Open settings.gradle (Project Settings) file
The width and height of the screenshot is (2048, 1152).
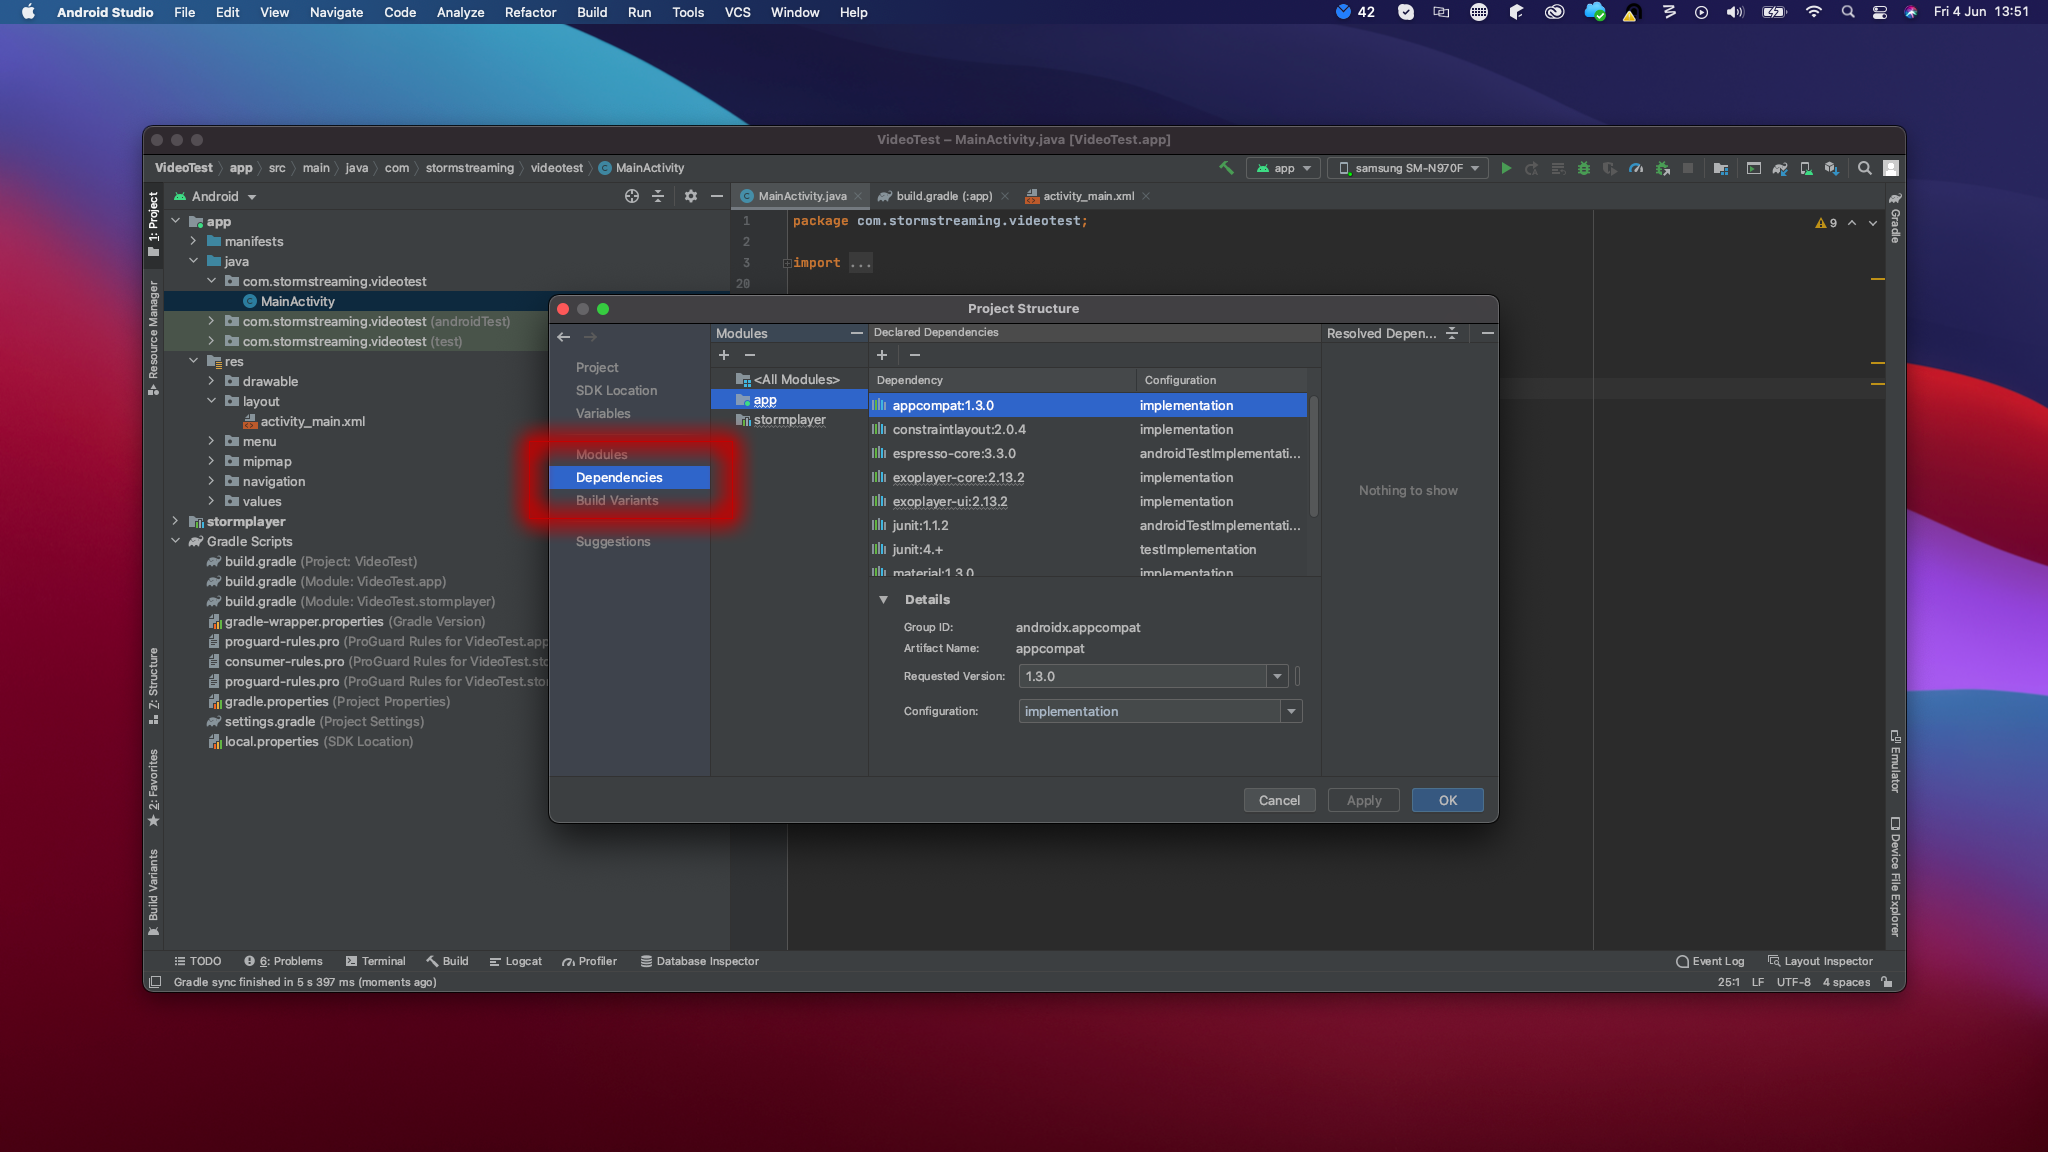[315, 722]
